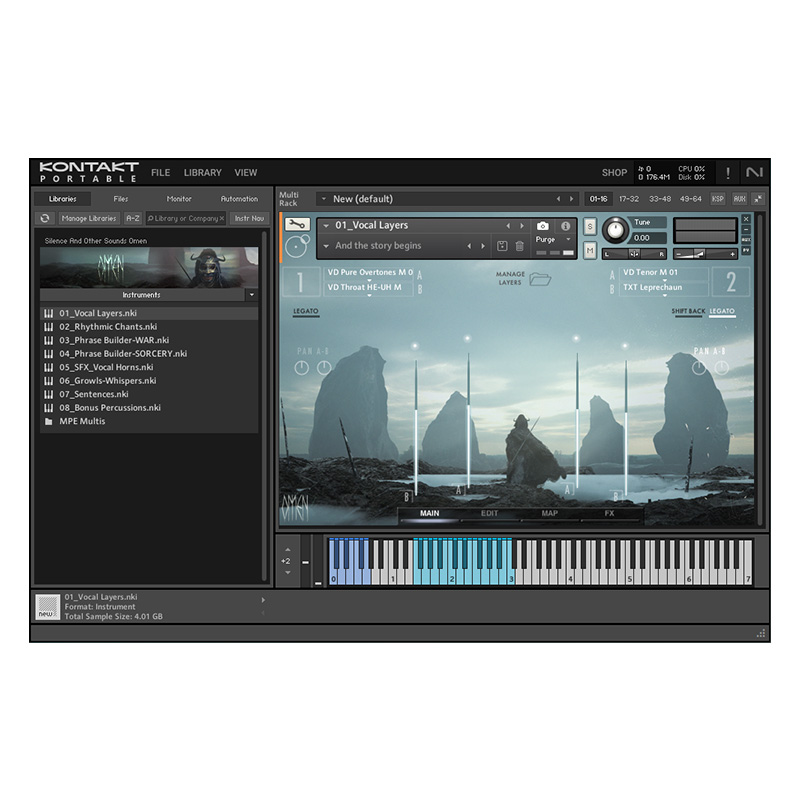Open the EDIT page tab
800x800 pixels.
pyautogui.click(x=489, y=514)
